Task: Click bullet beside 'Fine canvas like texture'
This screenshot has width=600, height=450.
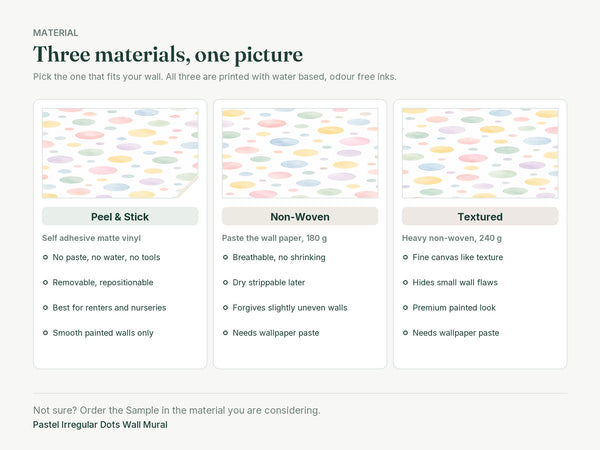Action: click(x=405, y=257)
